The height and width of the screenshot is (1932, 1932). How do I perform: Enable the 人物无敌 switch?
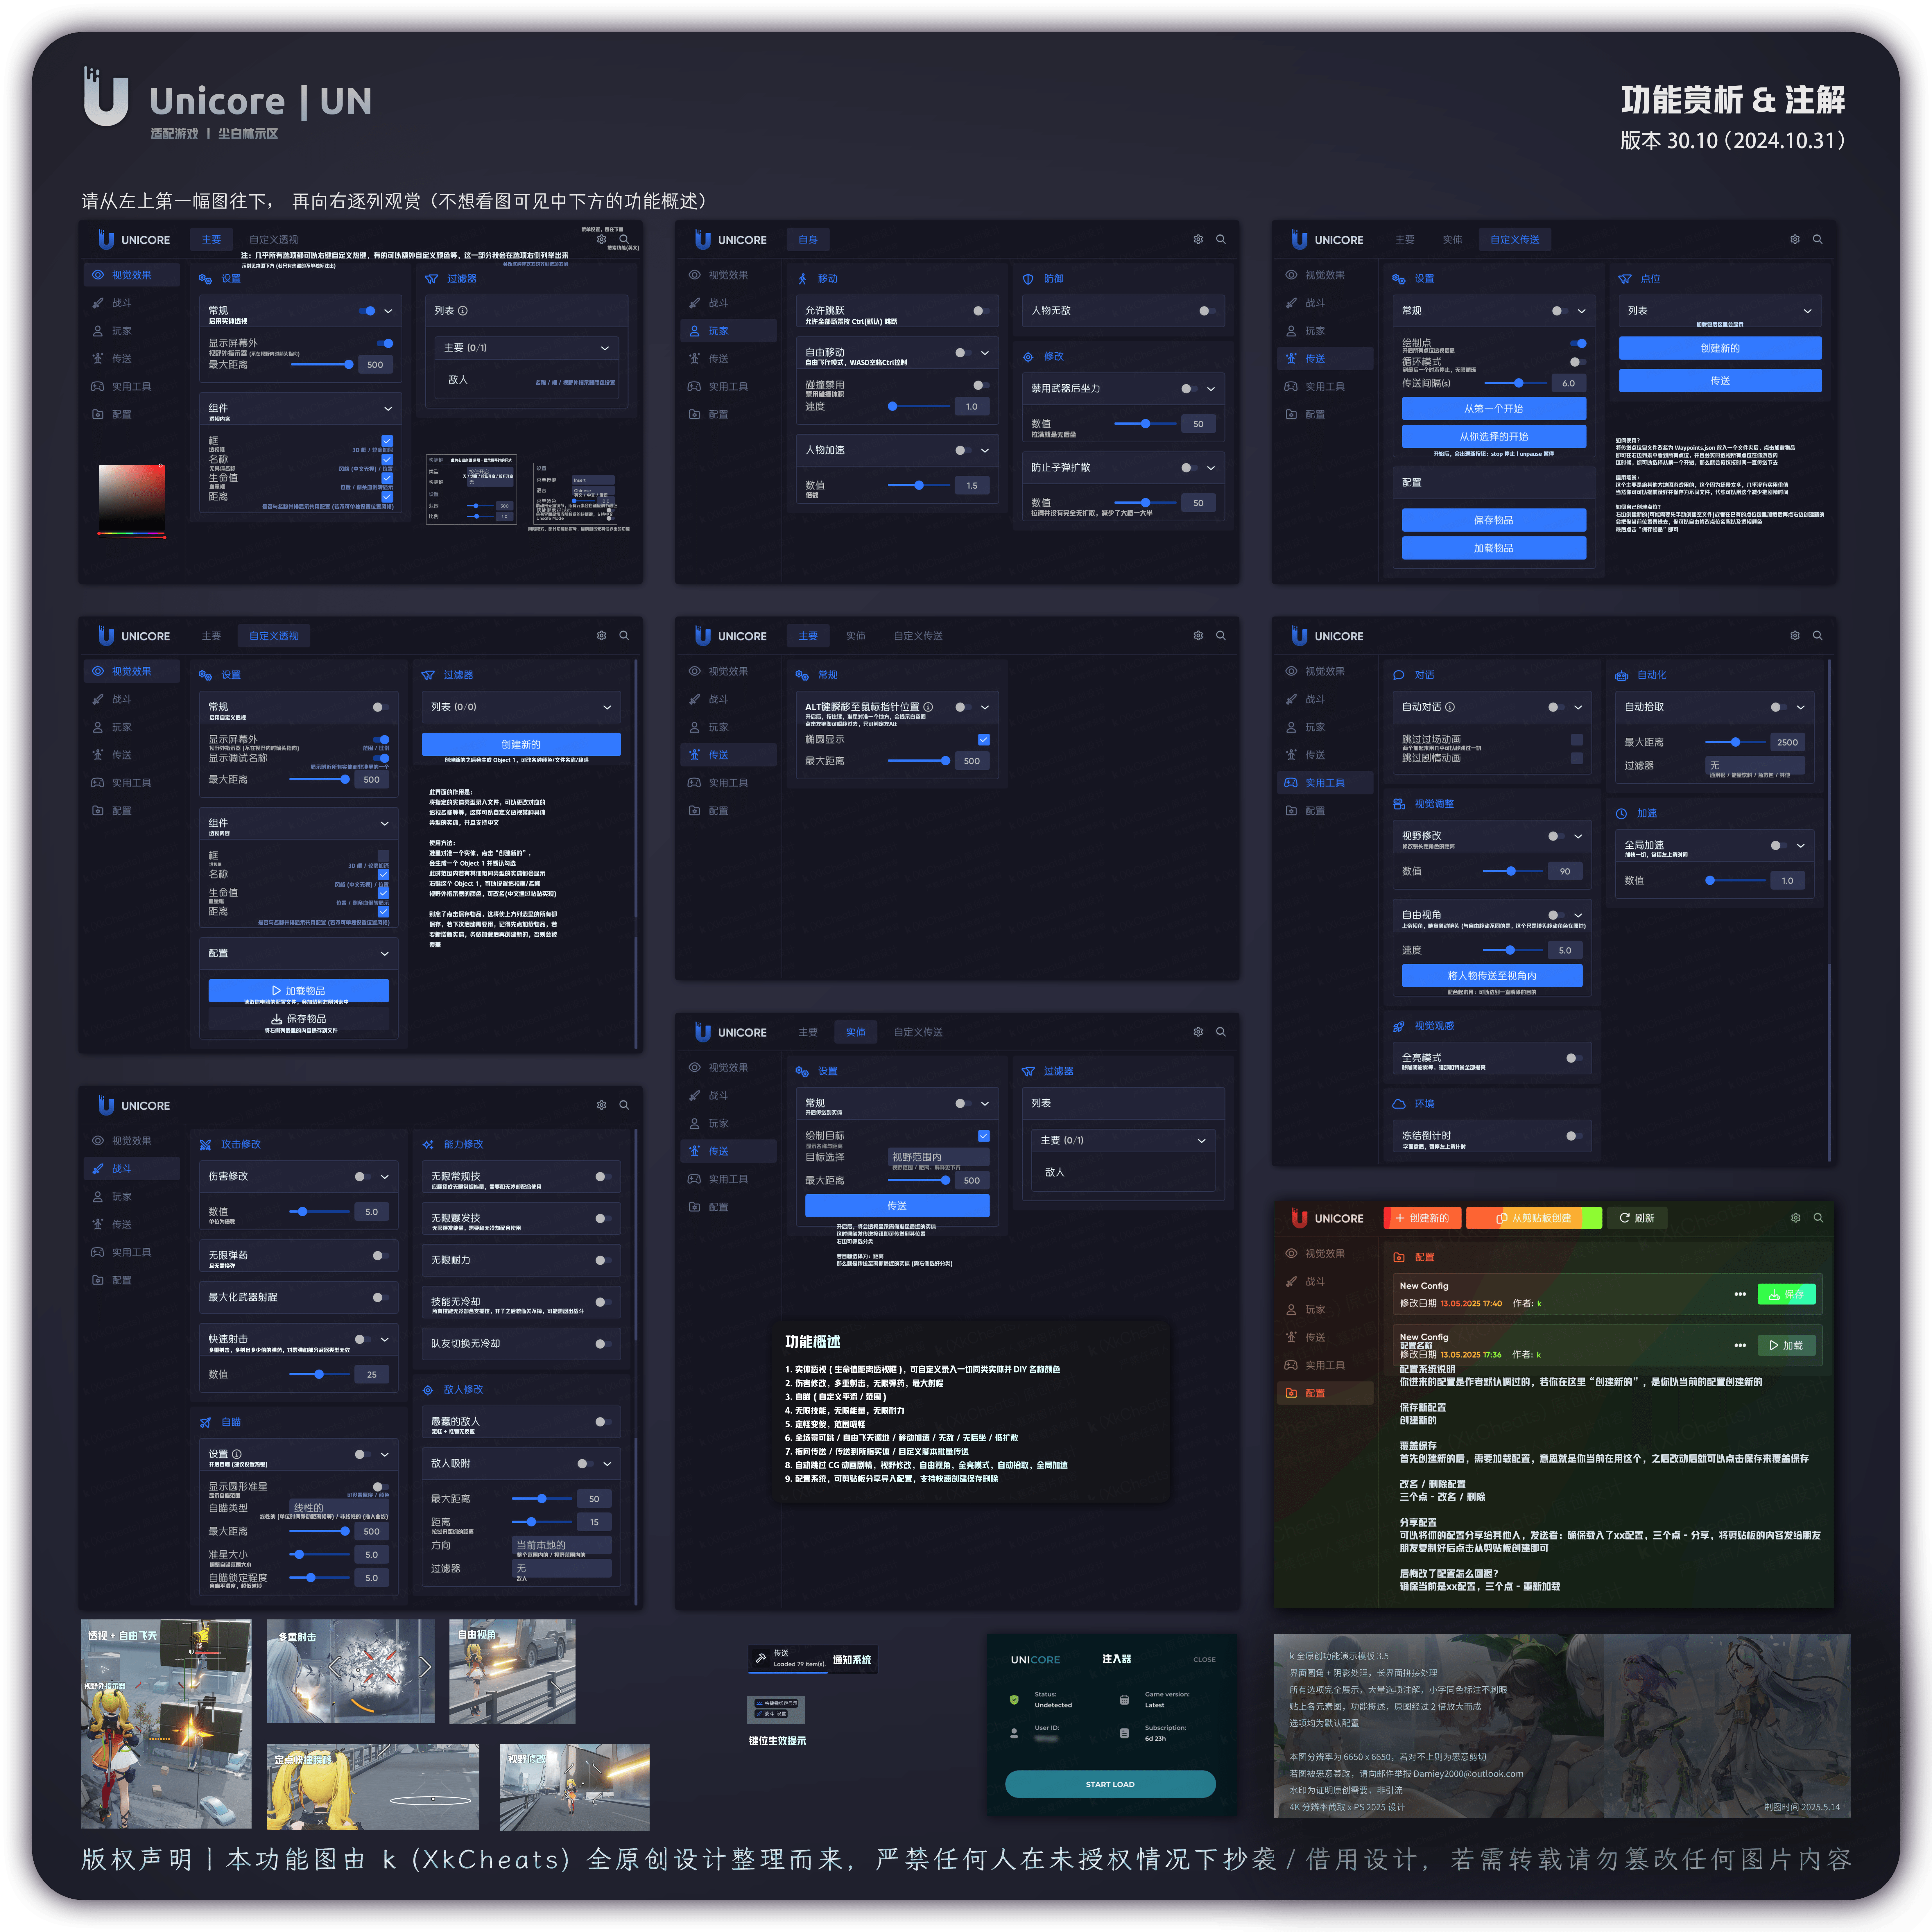(x=1207, y=311)
